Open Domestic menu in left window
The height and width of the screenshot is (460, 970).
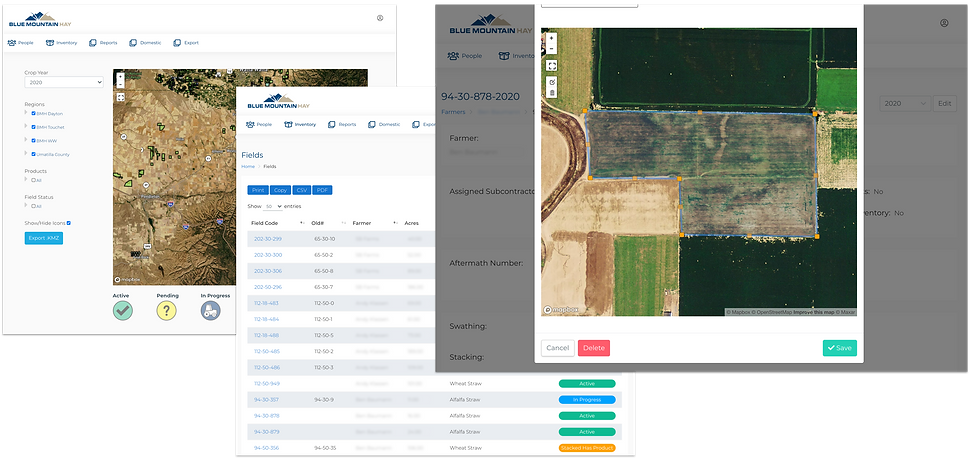coord(145,43)
